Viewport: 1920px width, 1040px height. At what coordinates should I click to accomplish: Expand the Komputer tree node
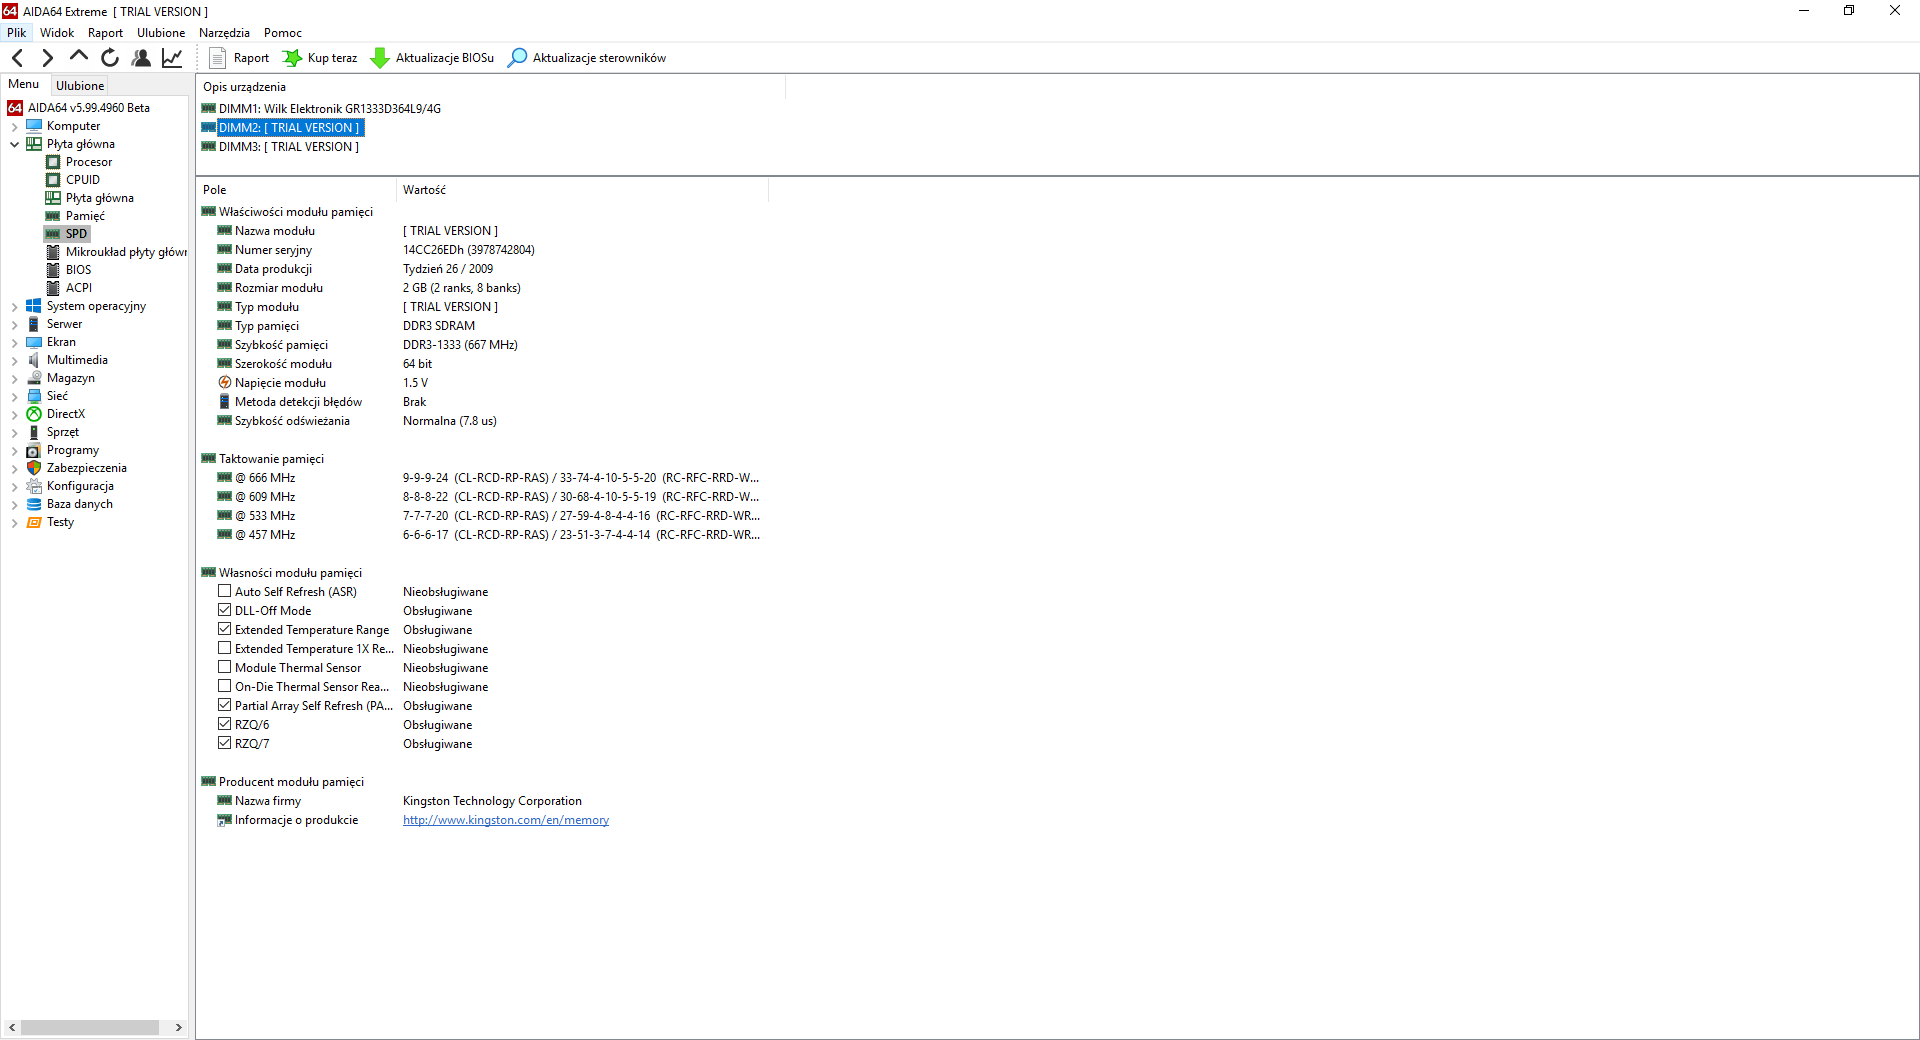tap(14, 126)
